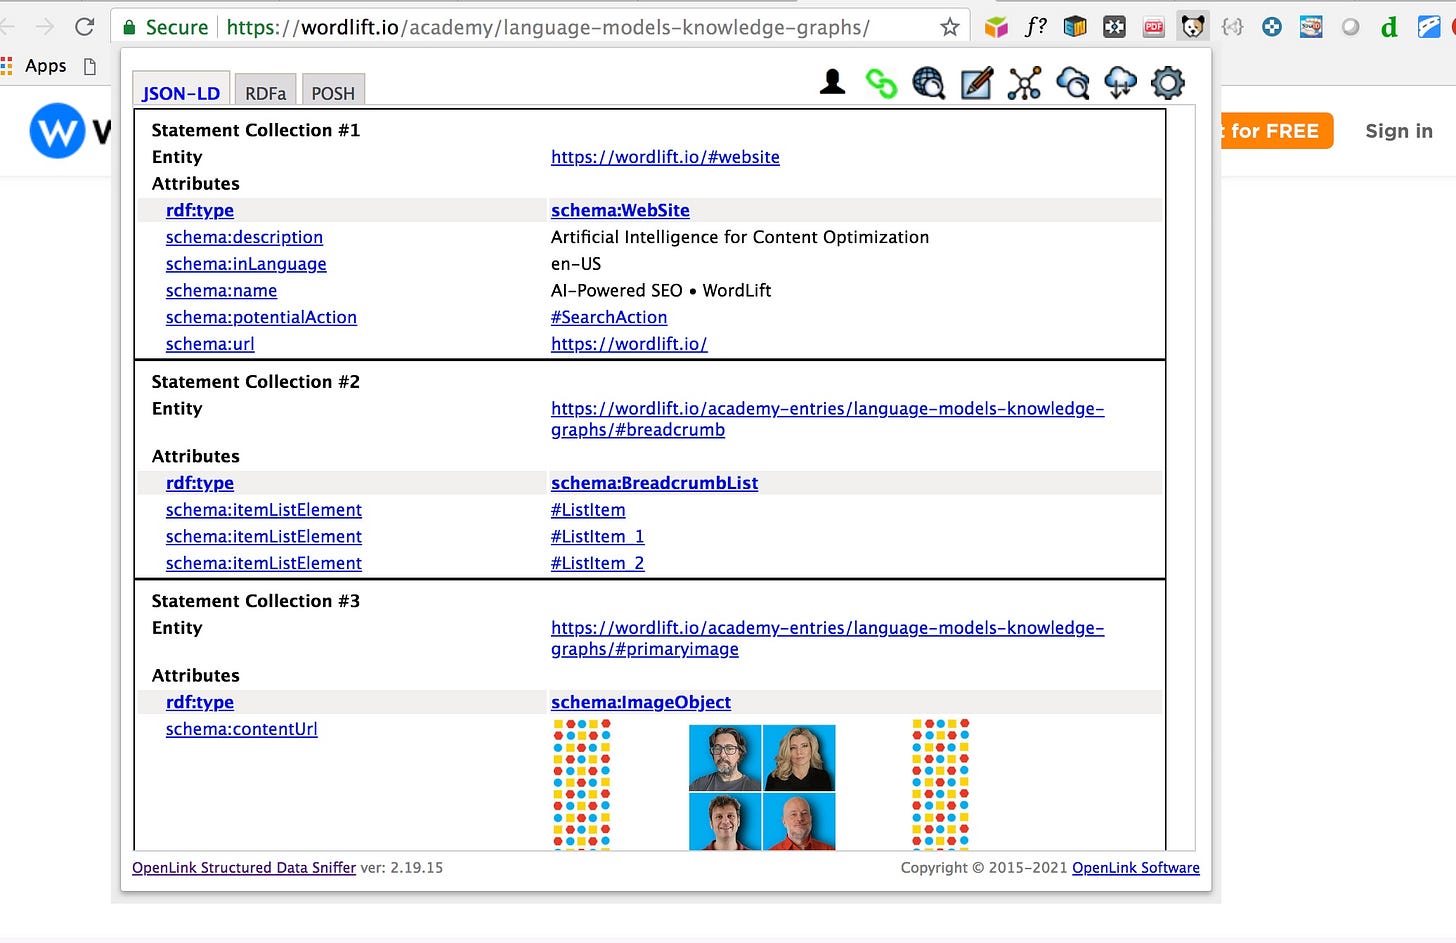Follow the schema:ImageObject link

point(641,702)
